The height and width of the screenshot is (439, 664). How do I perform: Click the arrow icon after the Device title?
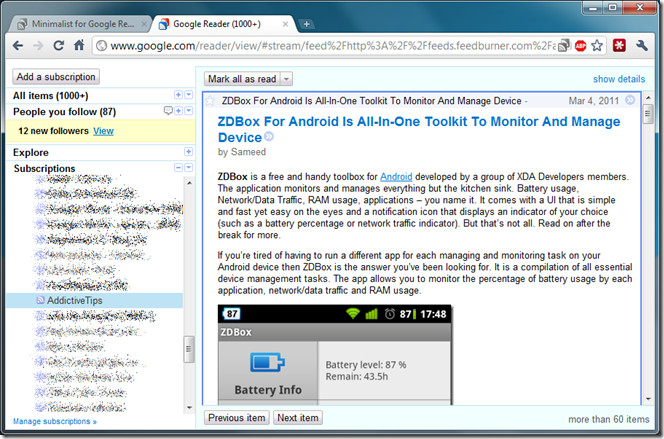269,136
